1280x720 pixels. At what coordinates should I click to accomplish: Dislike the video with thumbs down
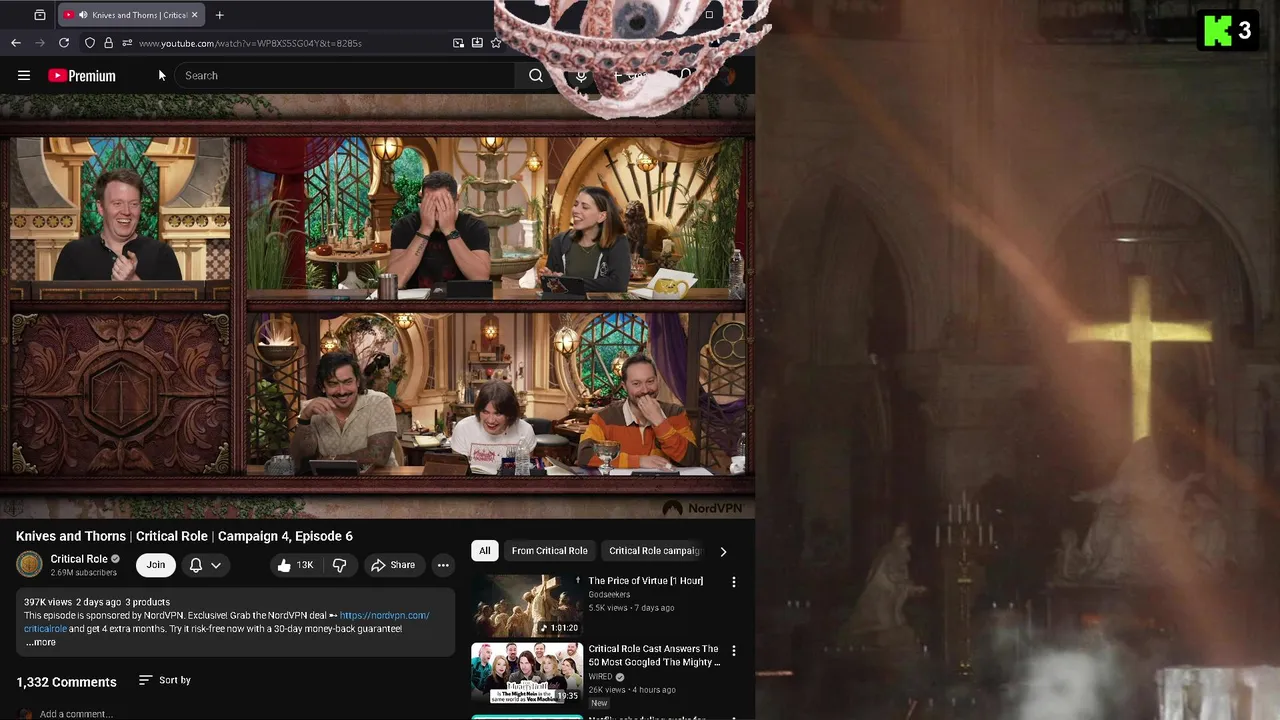click(339, 565)
